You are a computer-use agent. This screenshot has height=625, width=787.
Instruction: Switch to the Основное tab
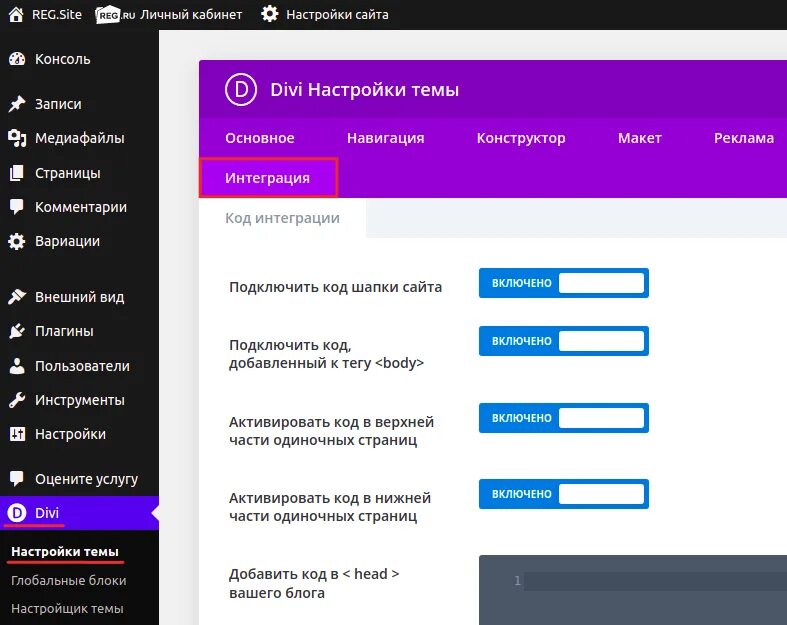[259, 138]
